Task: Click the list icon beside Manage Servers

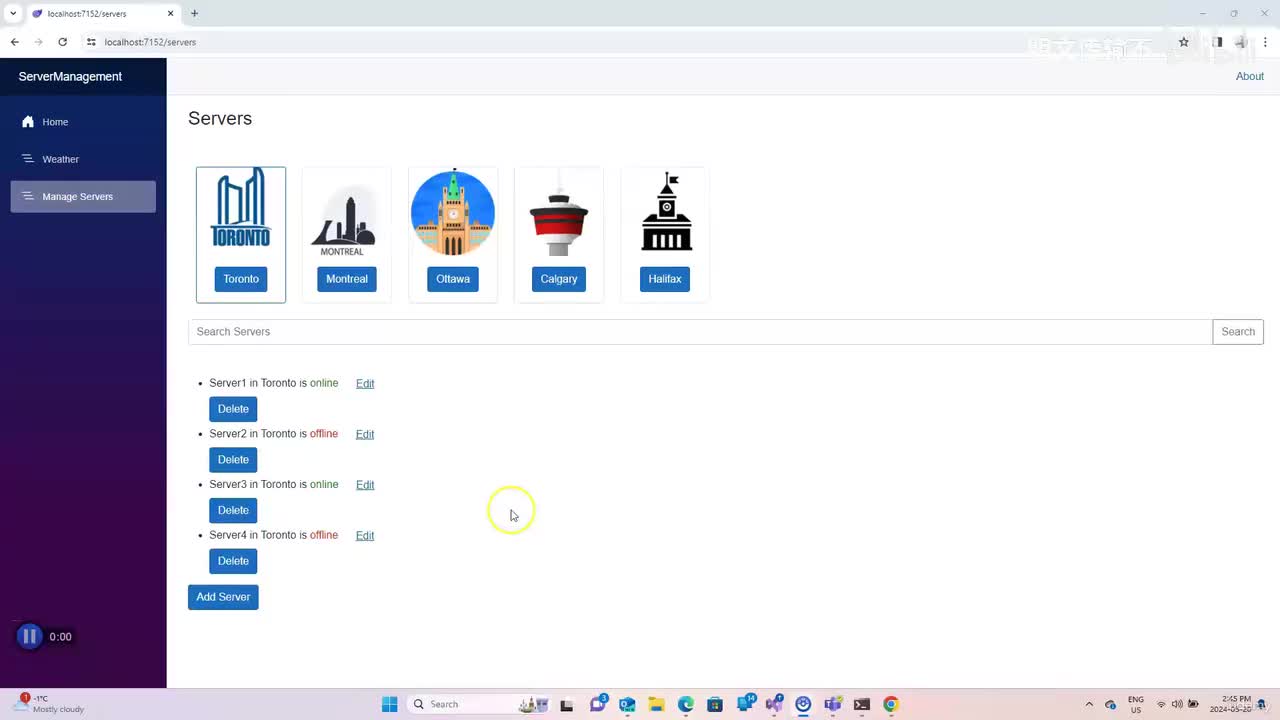Action: pyautogui.click(x=28, y=196)
